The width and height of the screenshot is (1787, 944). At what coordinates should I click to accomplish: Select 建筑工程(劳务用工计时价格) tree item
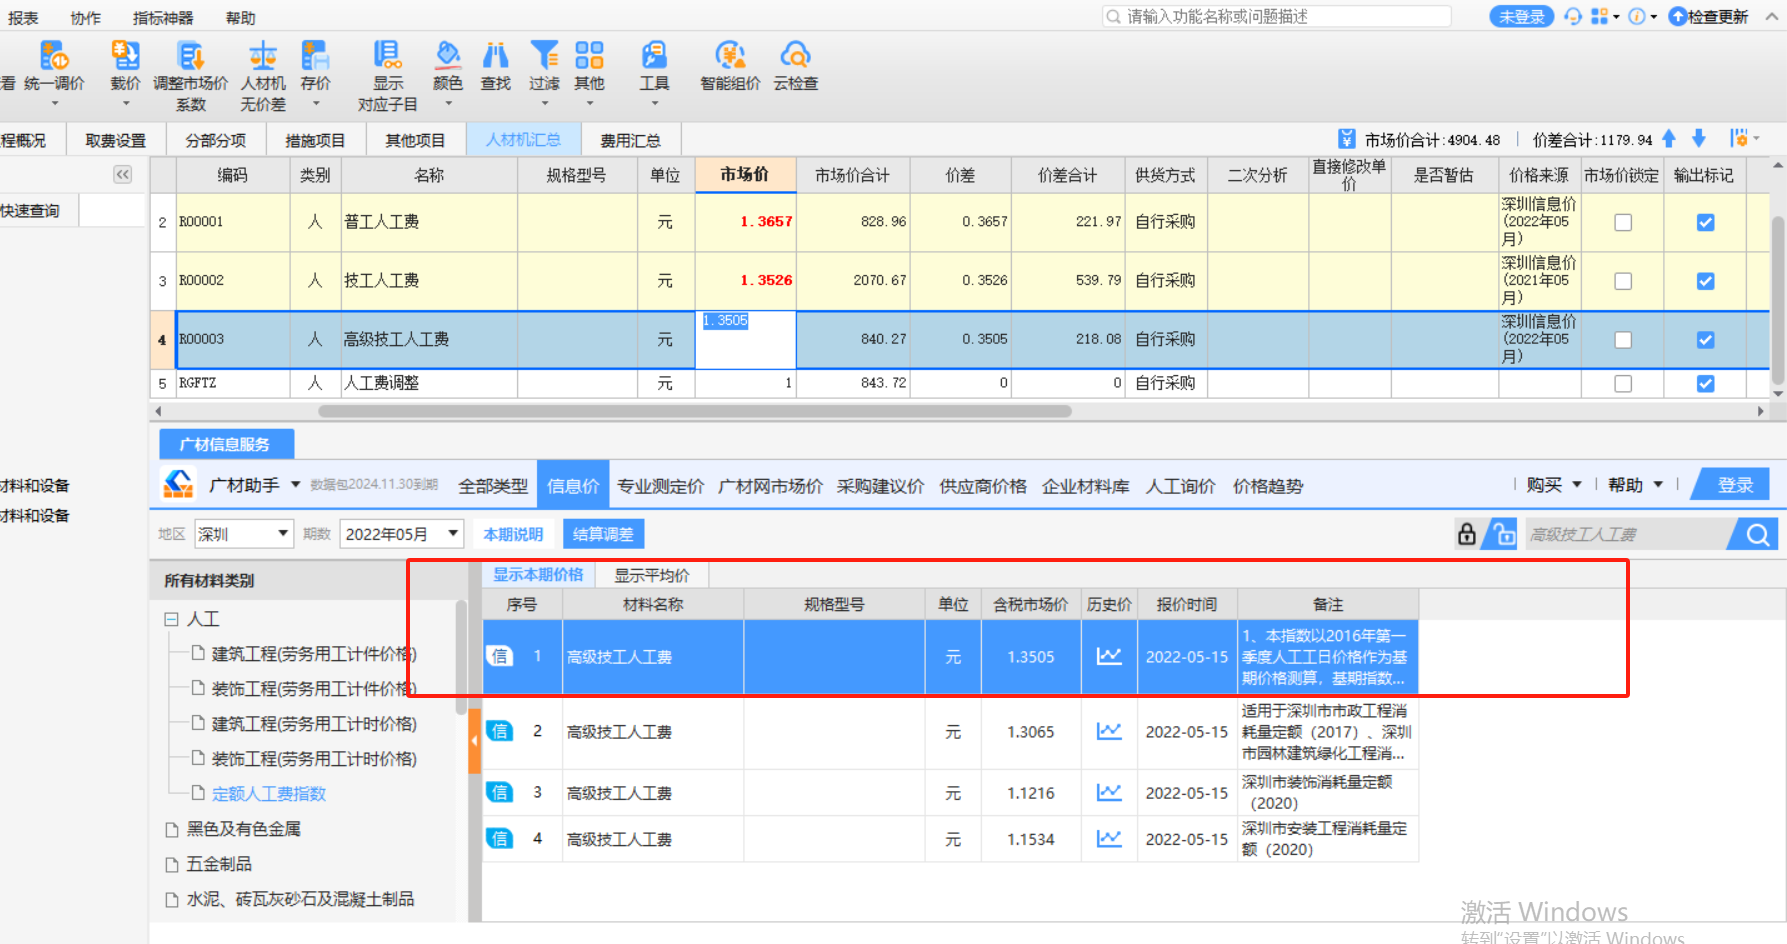(x=314, y=724)
